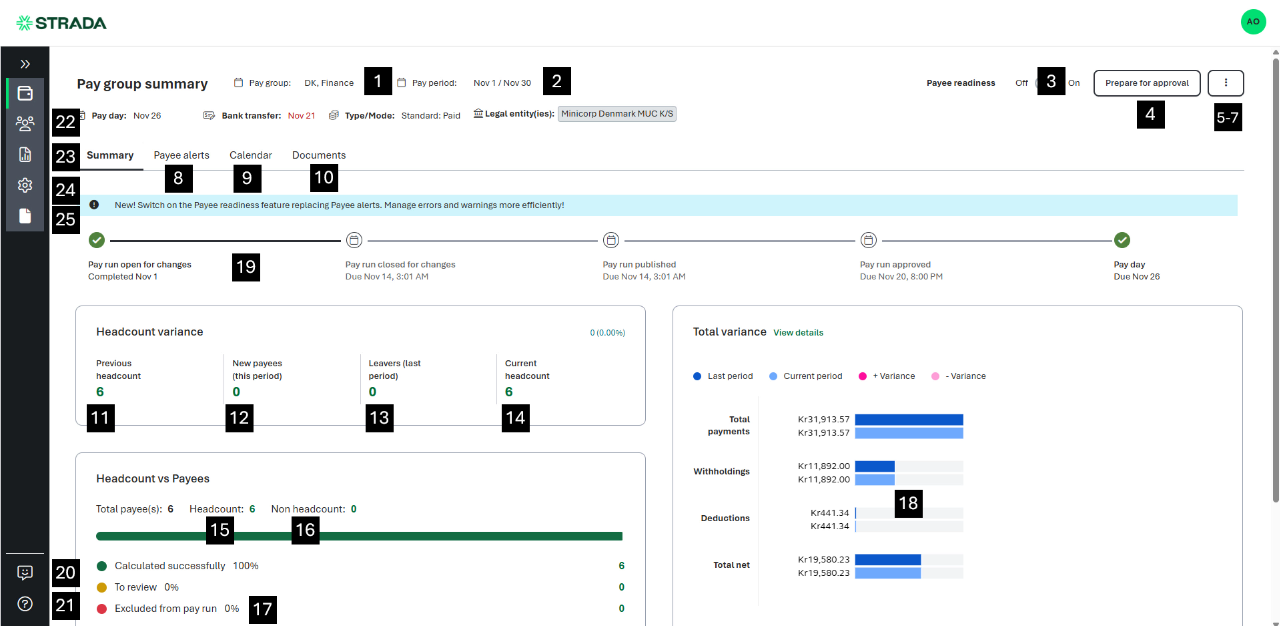
Task: Expand the sidebar with the double chevron
Action: (25, 64)
